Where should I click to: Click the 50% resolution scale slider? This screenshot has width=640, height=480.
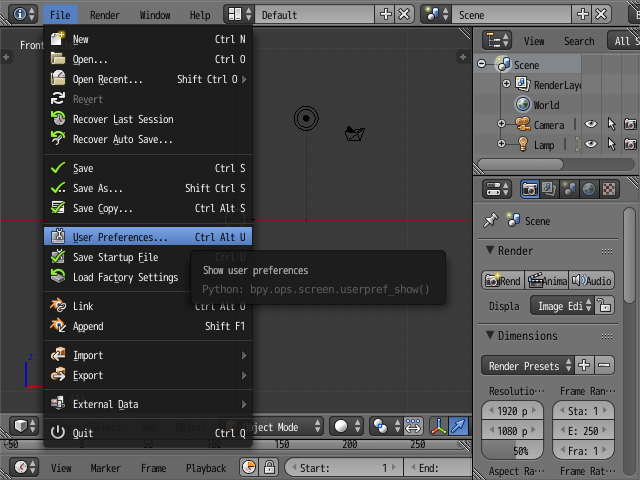(x=516, y=451)
